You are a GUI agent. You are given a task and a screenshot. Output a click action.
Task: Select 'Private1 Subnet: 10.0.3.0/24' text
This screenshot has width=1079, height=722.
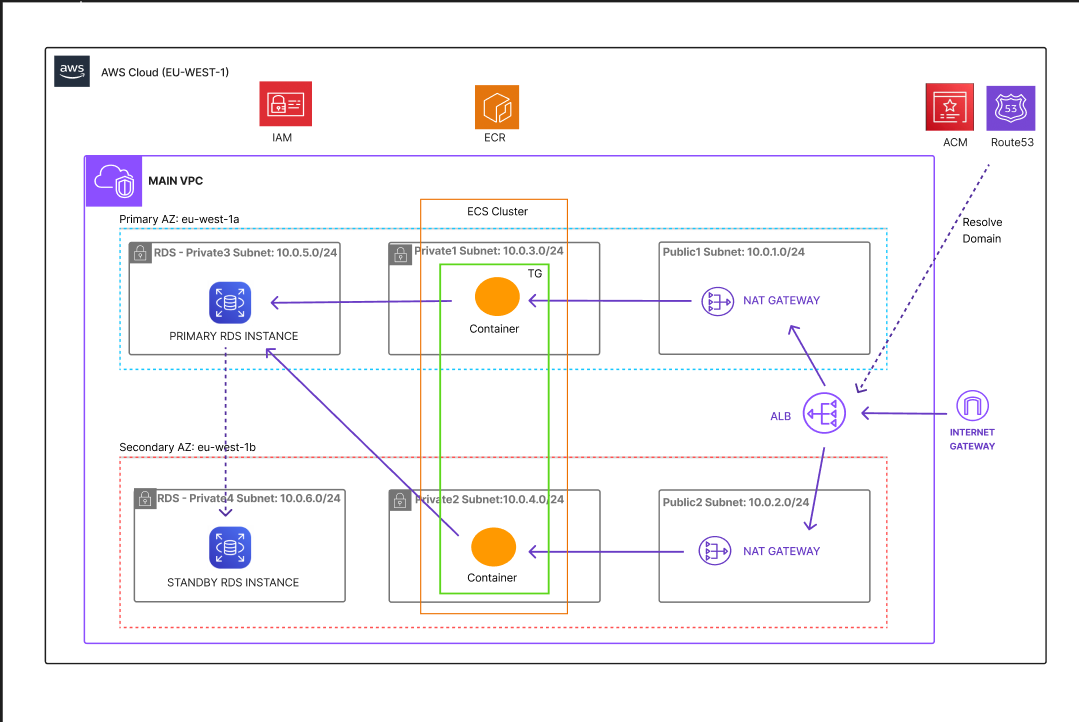click(x=489, y=251)
